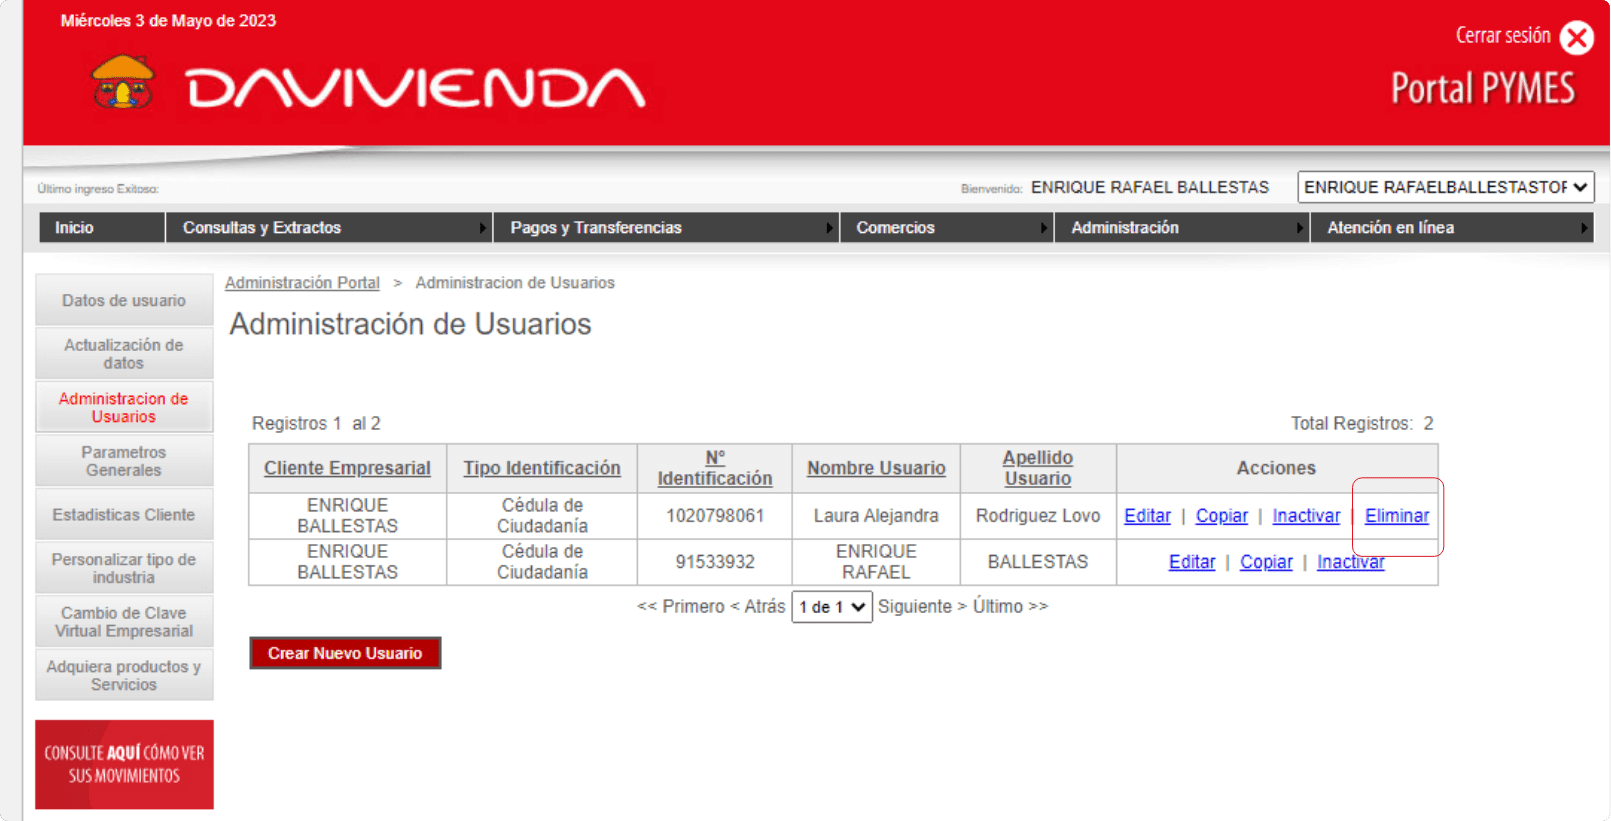The height and width of the screenshot is (821, 1611).
Task: Click the Consulte Aquí movimientos banner
Action: tap(124, 764)
